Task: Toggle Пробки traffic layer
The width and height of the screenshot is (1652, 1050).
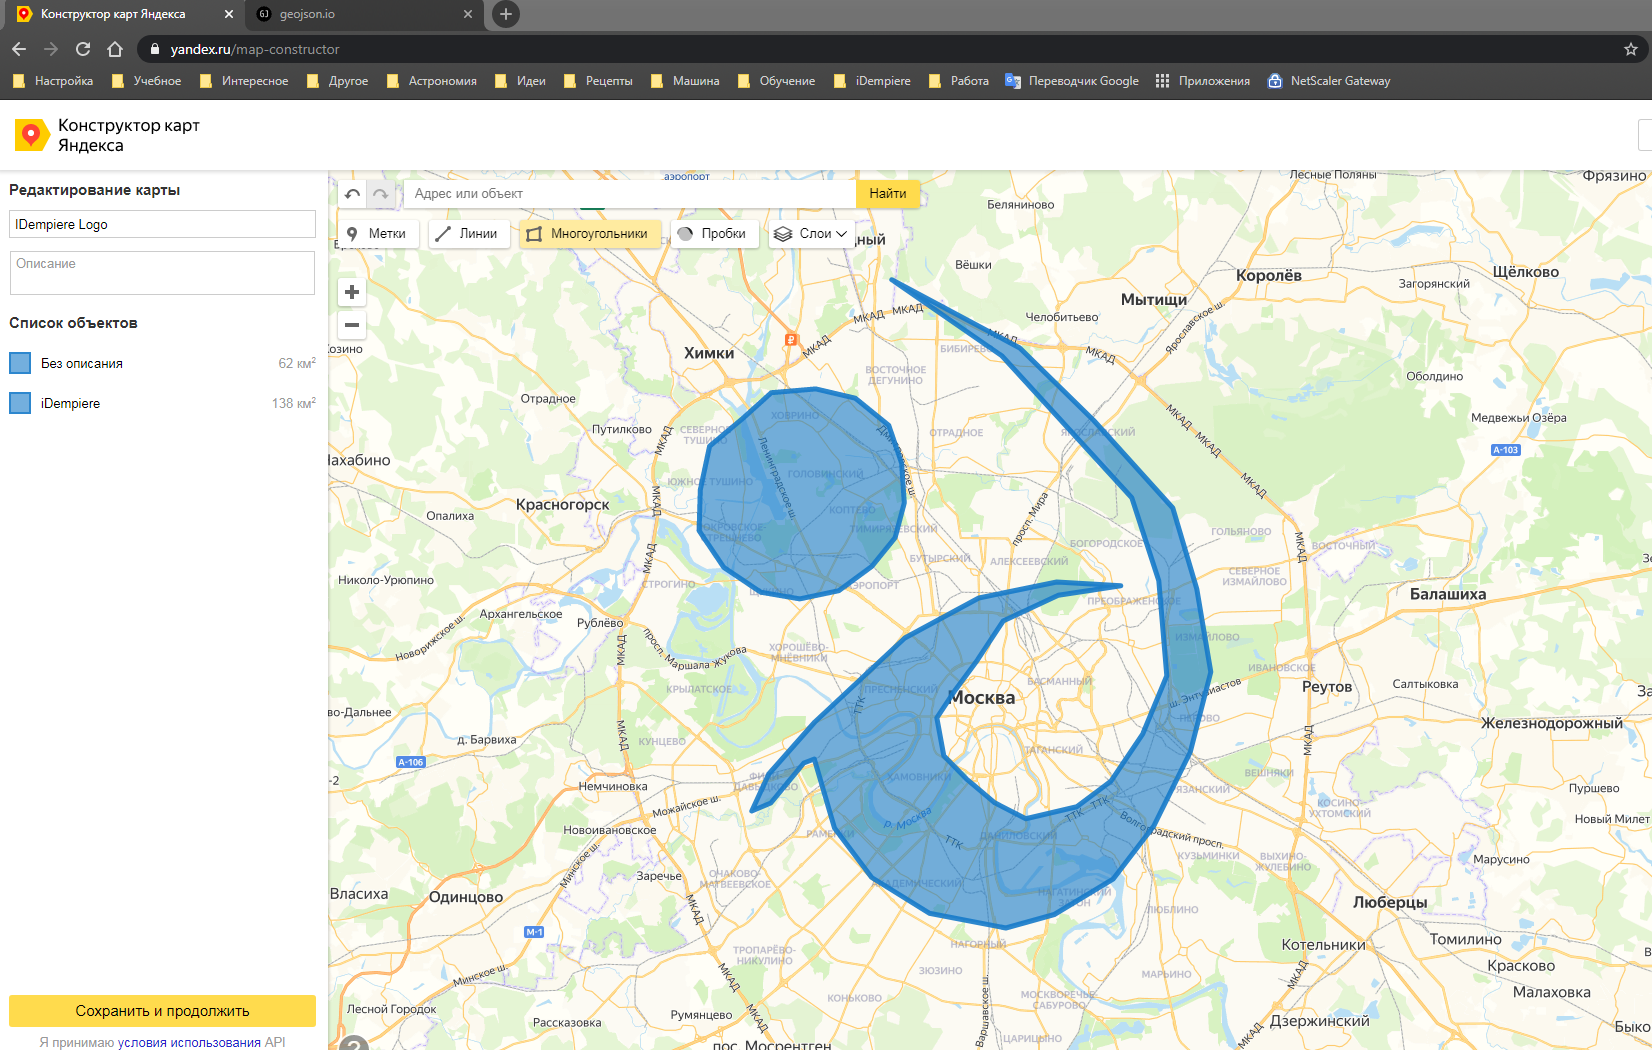Action: tap(712, 234)
